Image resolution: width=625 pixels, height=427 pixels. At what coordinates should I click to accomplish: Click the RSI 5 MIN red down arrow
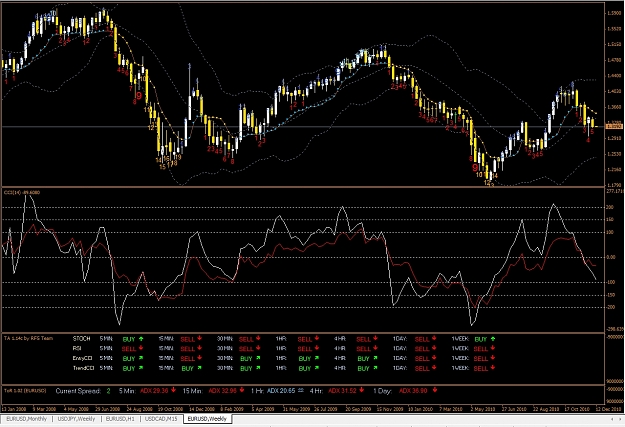pyautogui.click(x=141, y=348)
